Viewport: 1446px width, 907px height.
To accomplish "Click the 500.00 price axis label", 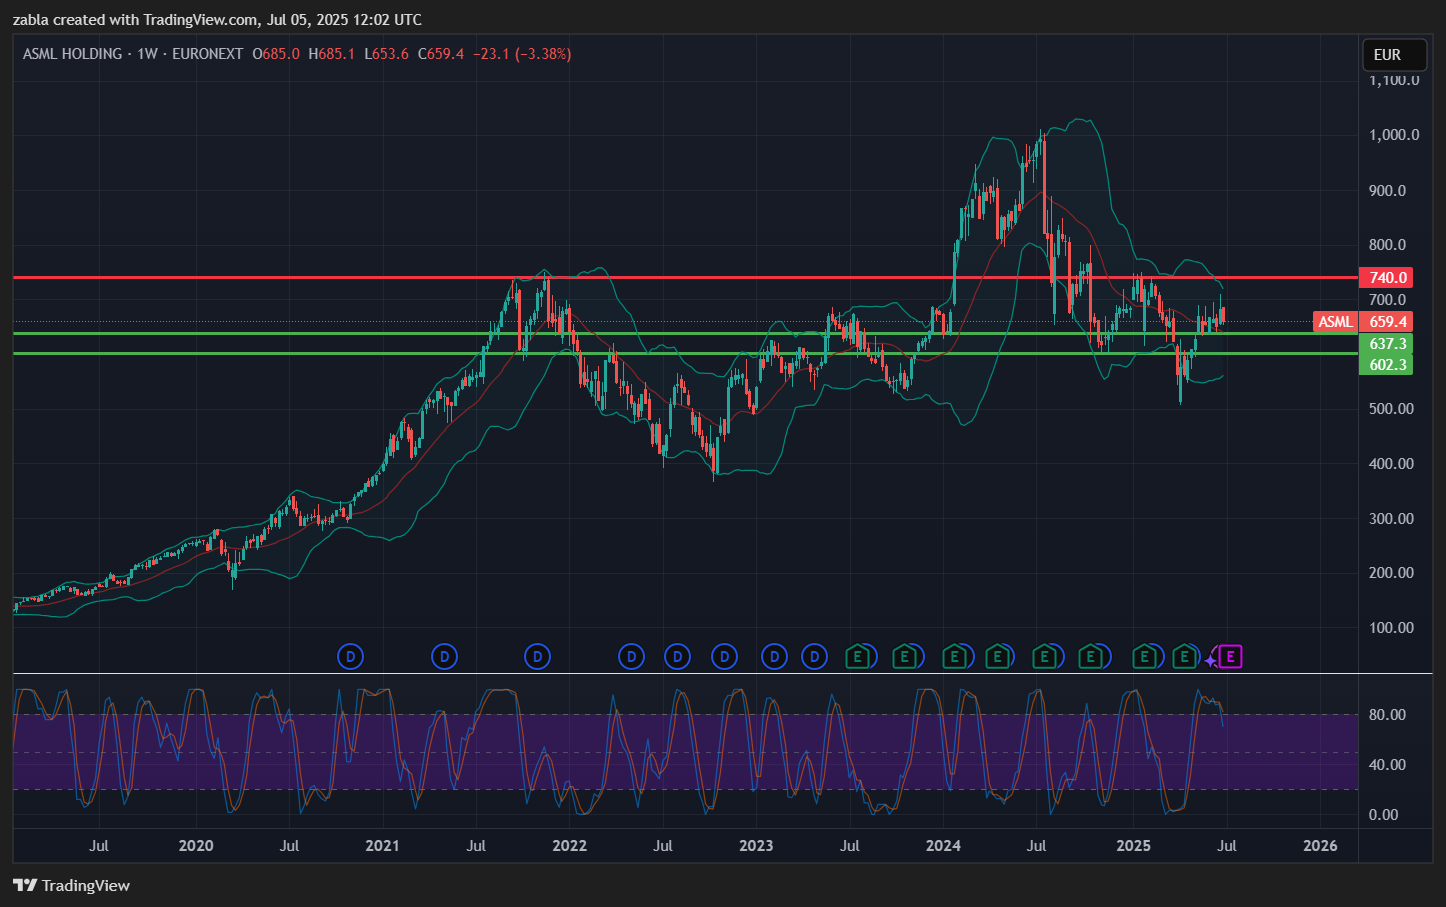I will coord(1392,409).
